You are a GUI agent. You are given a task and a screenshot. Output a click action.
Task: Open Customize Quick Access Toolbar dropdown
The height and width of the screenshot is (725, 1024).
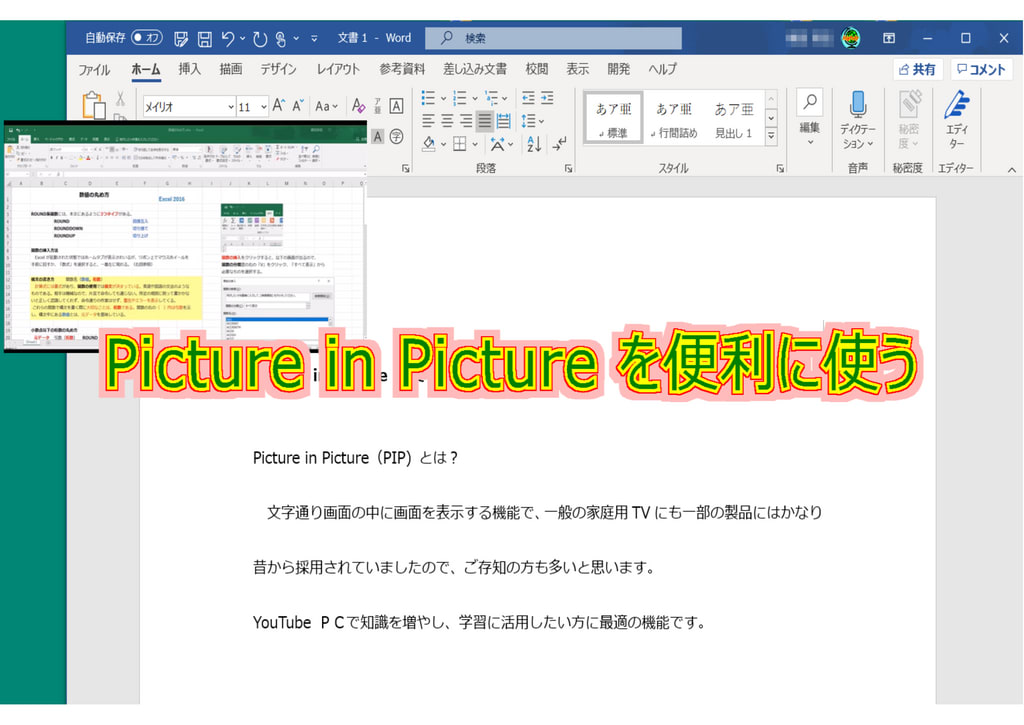314,39
